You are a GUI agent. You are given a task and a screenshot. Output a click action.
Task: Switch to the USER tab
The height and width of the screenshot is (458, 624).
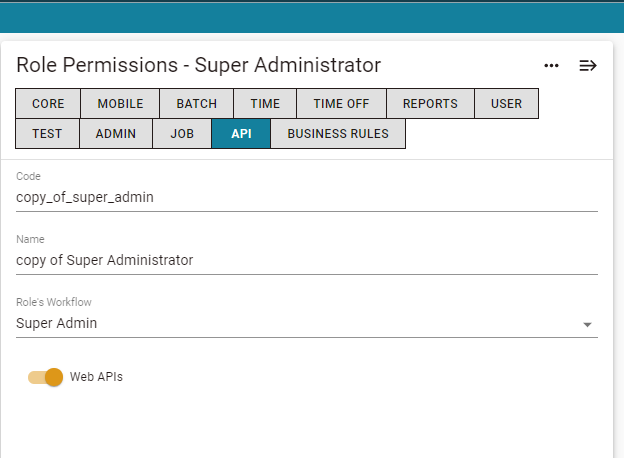506,103
